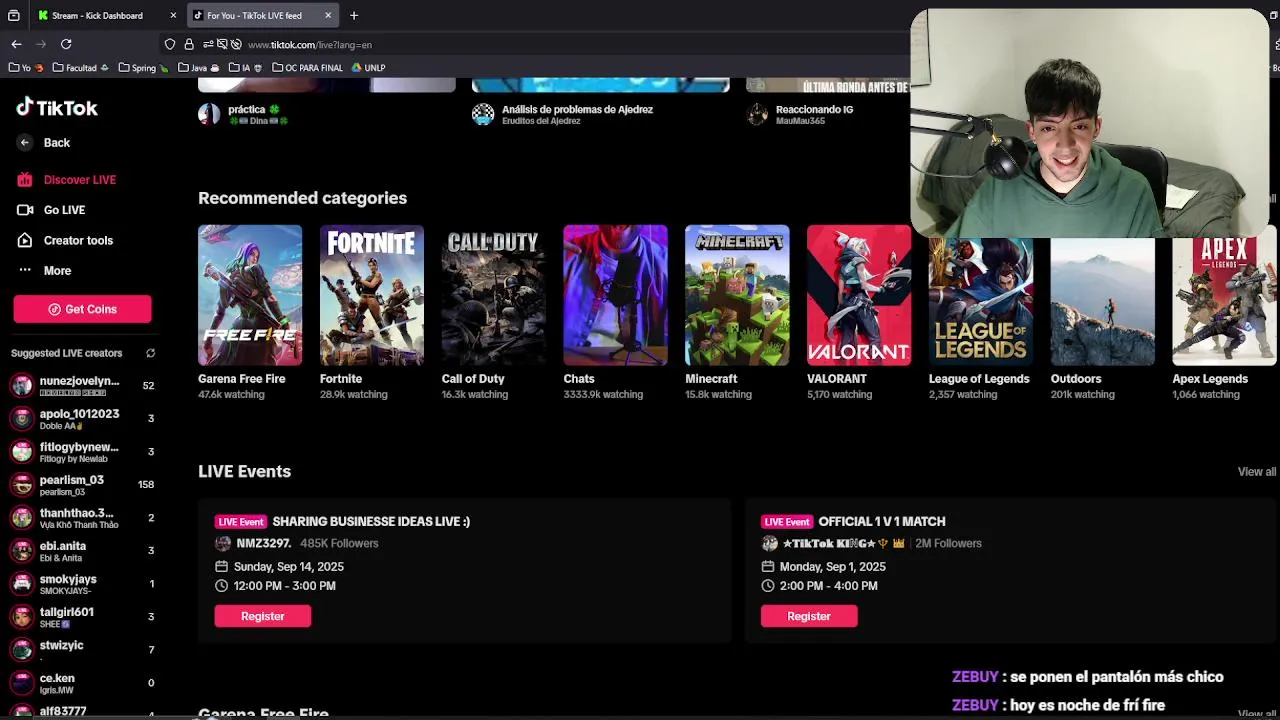Open the Spring bookmarks folder
The width and height of the screenshot is (1280, 720).
(x=143, y=68)
